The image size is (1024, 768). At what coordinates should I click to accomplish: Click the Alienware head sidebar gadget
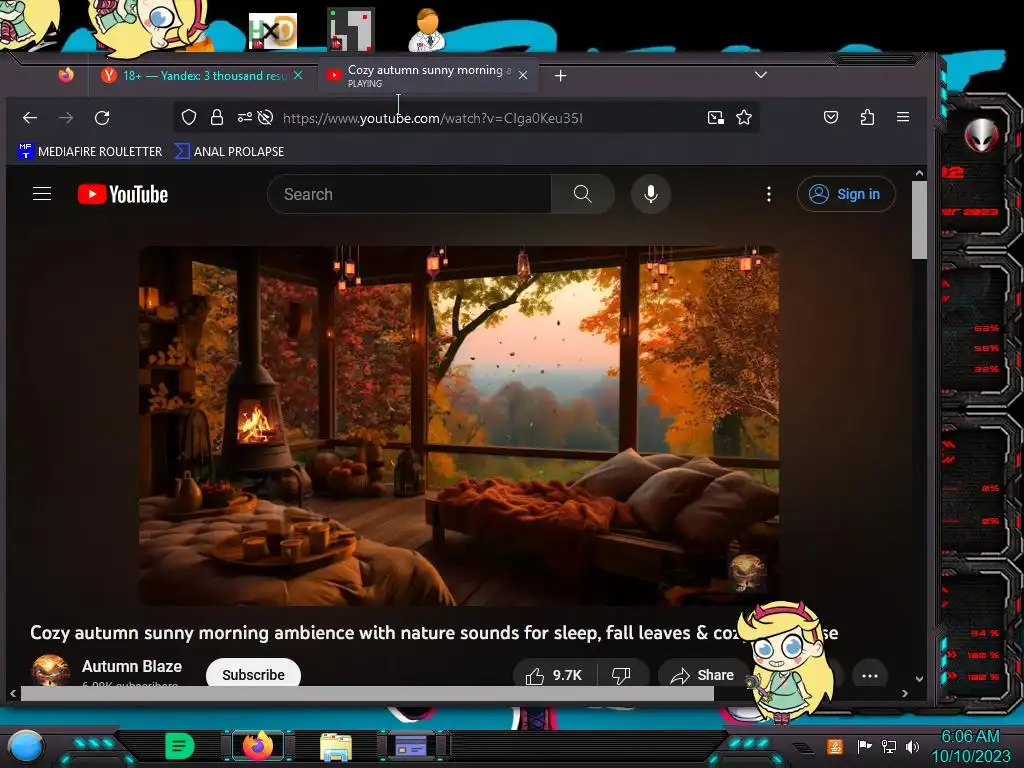(982, 135)
